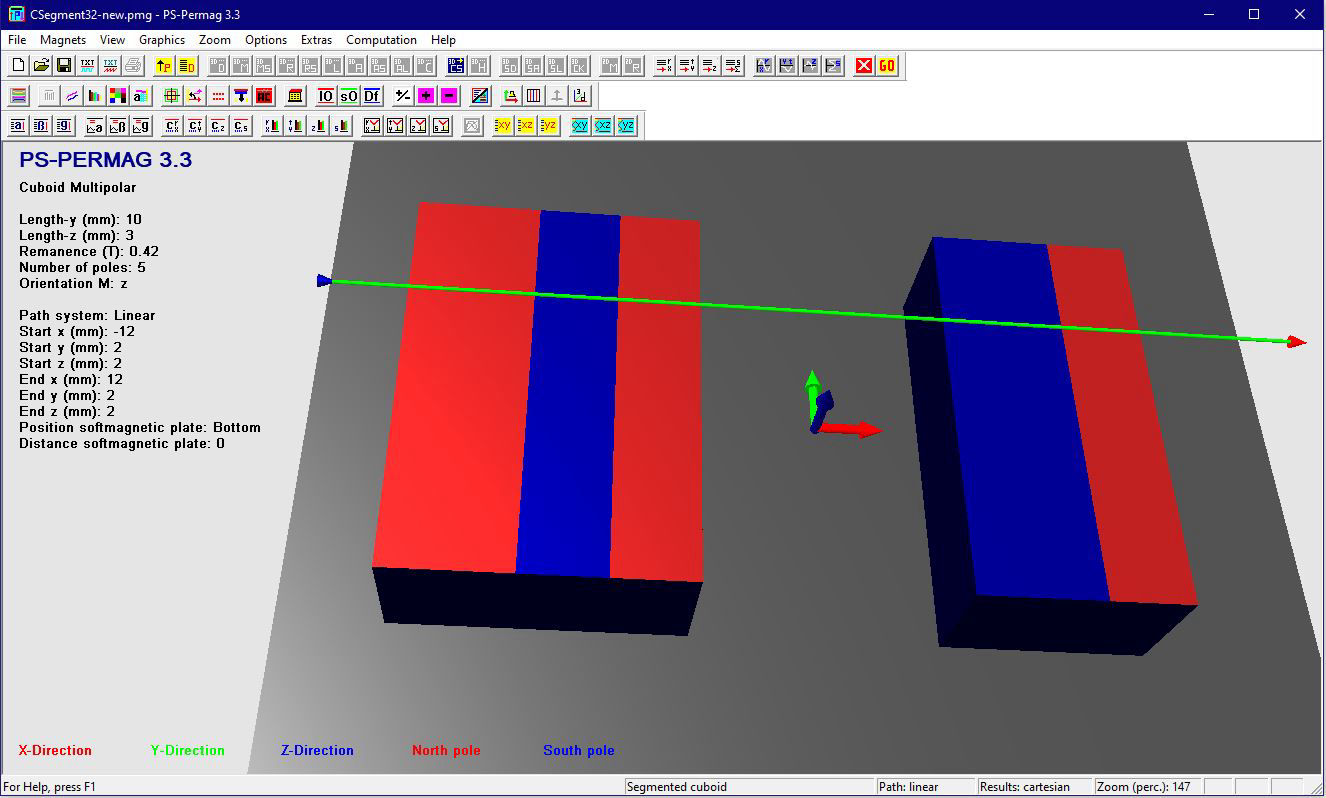The image size is (1326, 798).
Task: Click the Df toolbar icon
Action: point(371,96)
